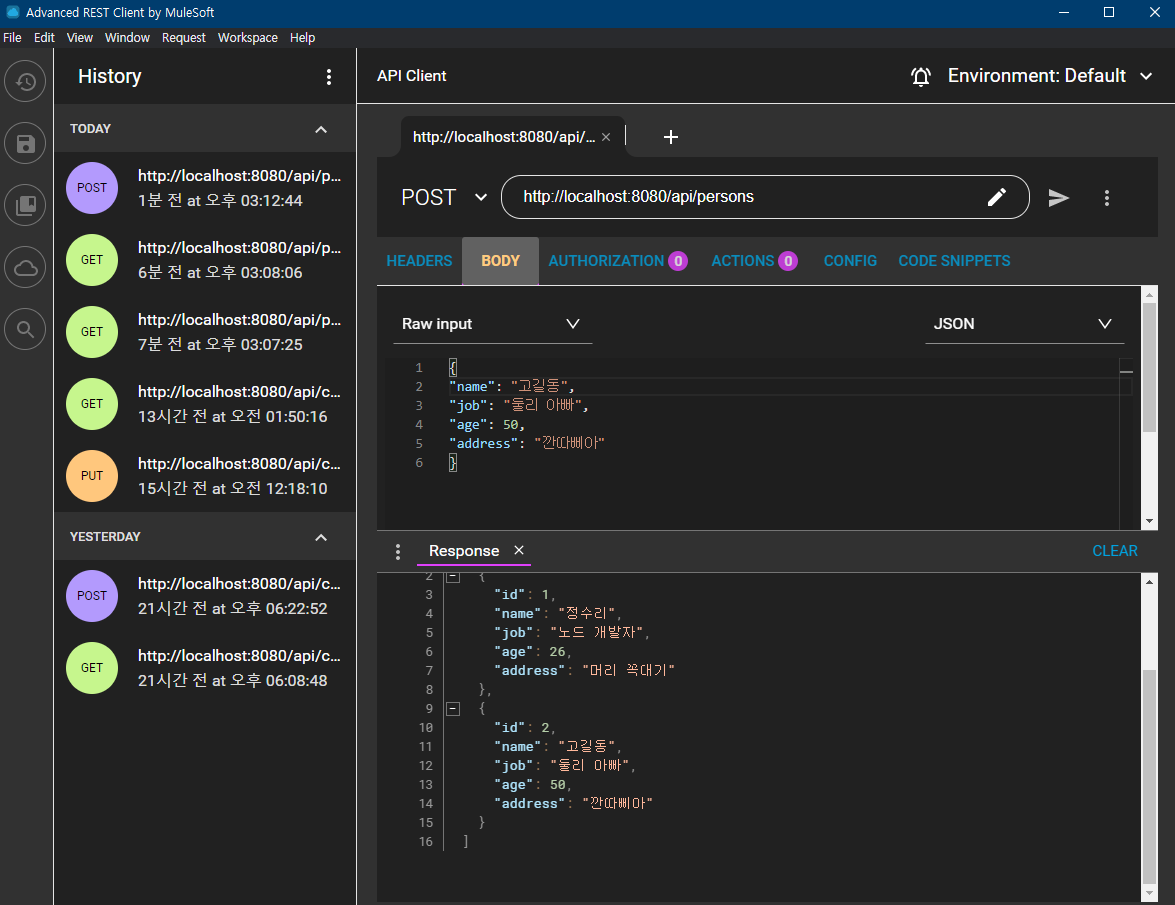Open GET request from 01:50:16 history
This screenshot has height=905, width=1175.
click(205, 404)
